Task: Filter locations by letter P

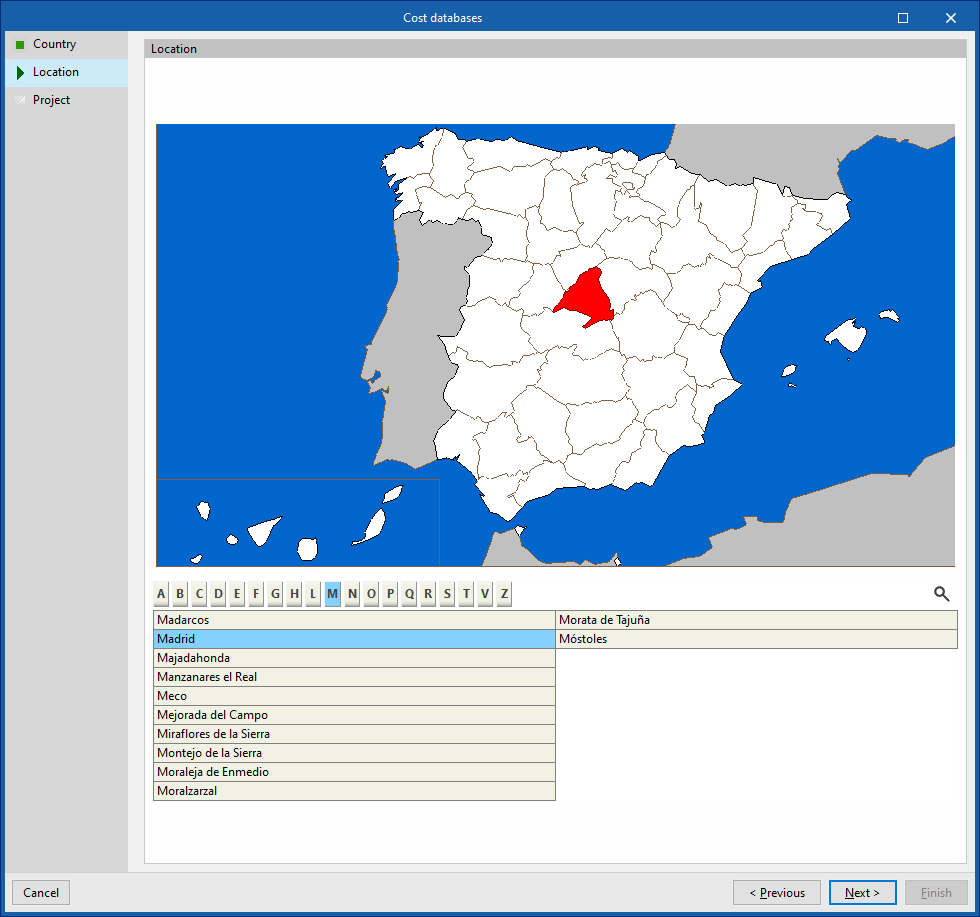Action: pos(391,593)
